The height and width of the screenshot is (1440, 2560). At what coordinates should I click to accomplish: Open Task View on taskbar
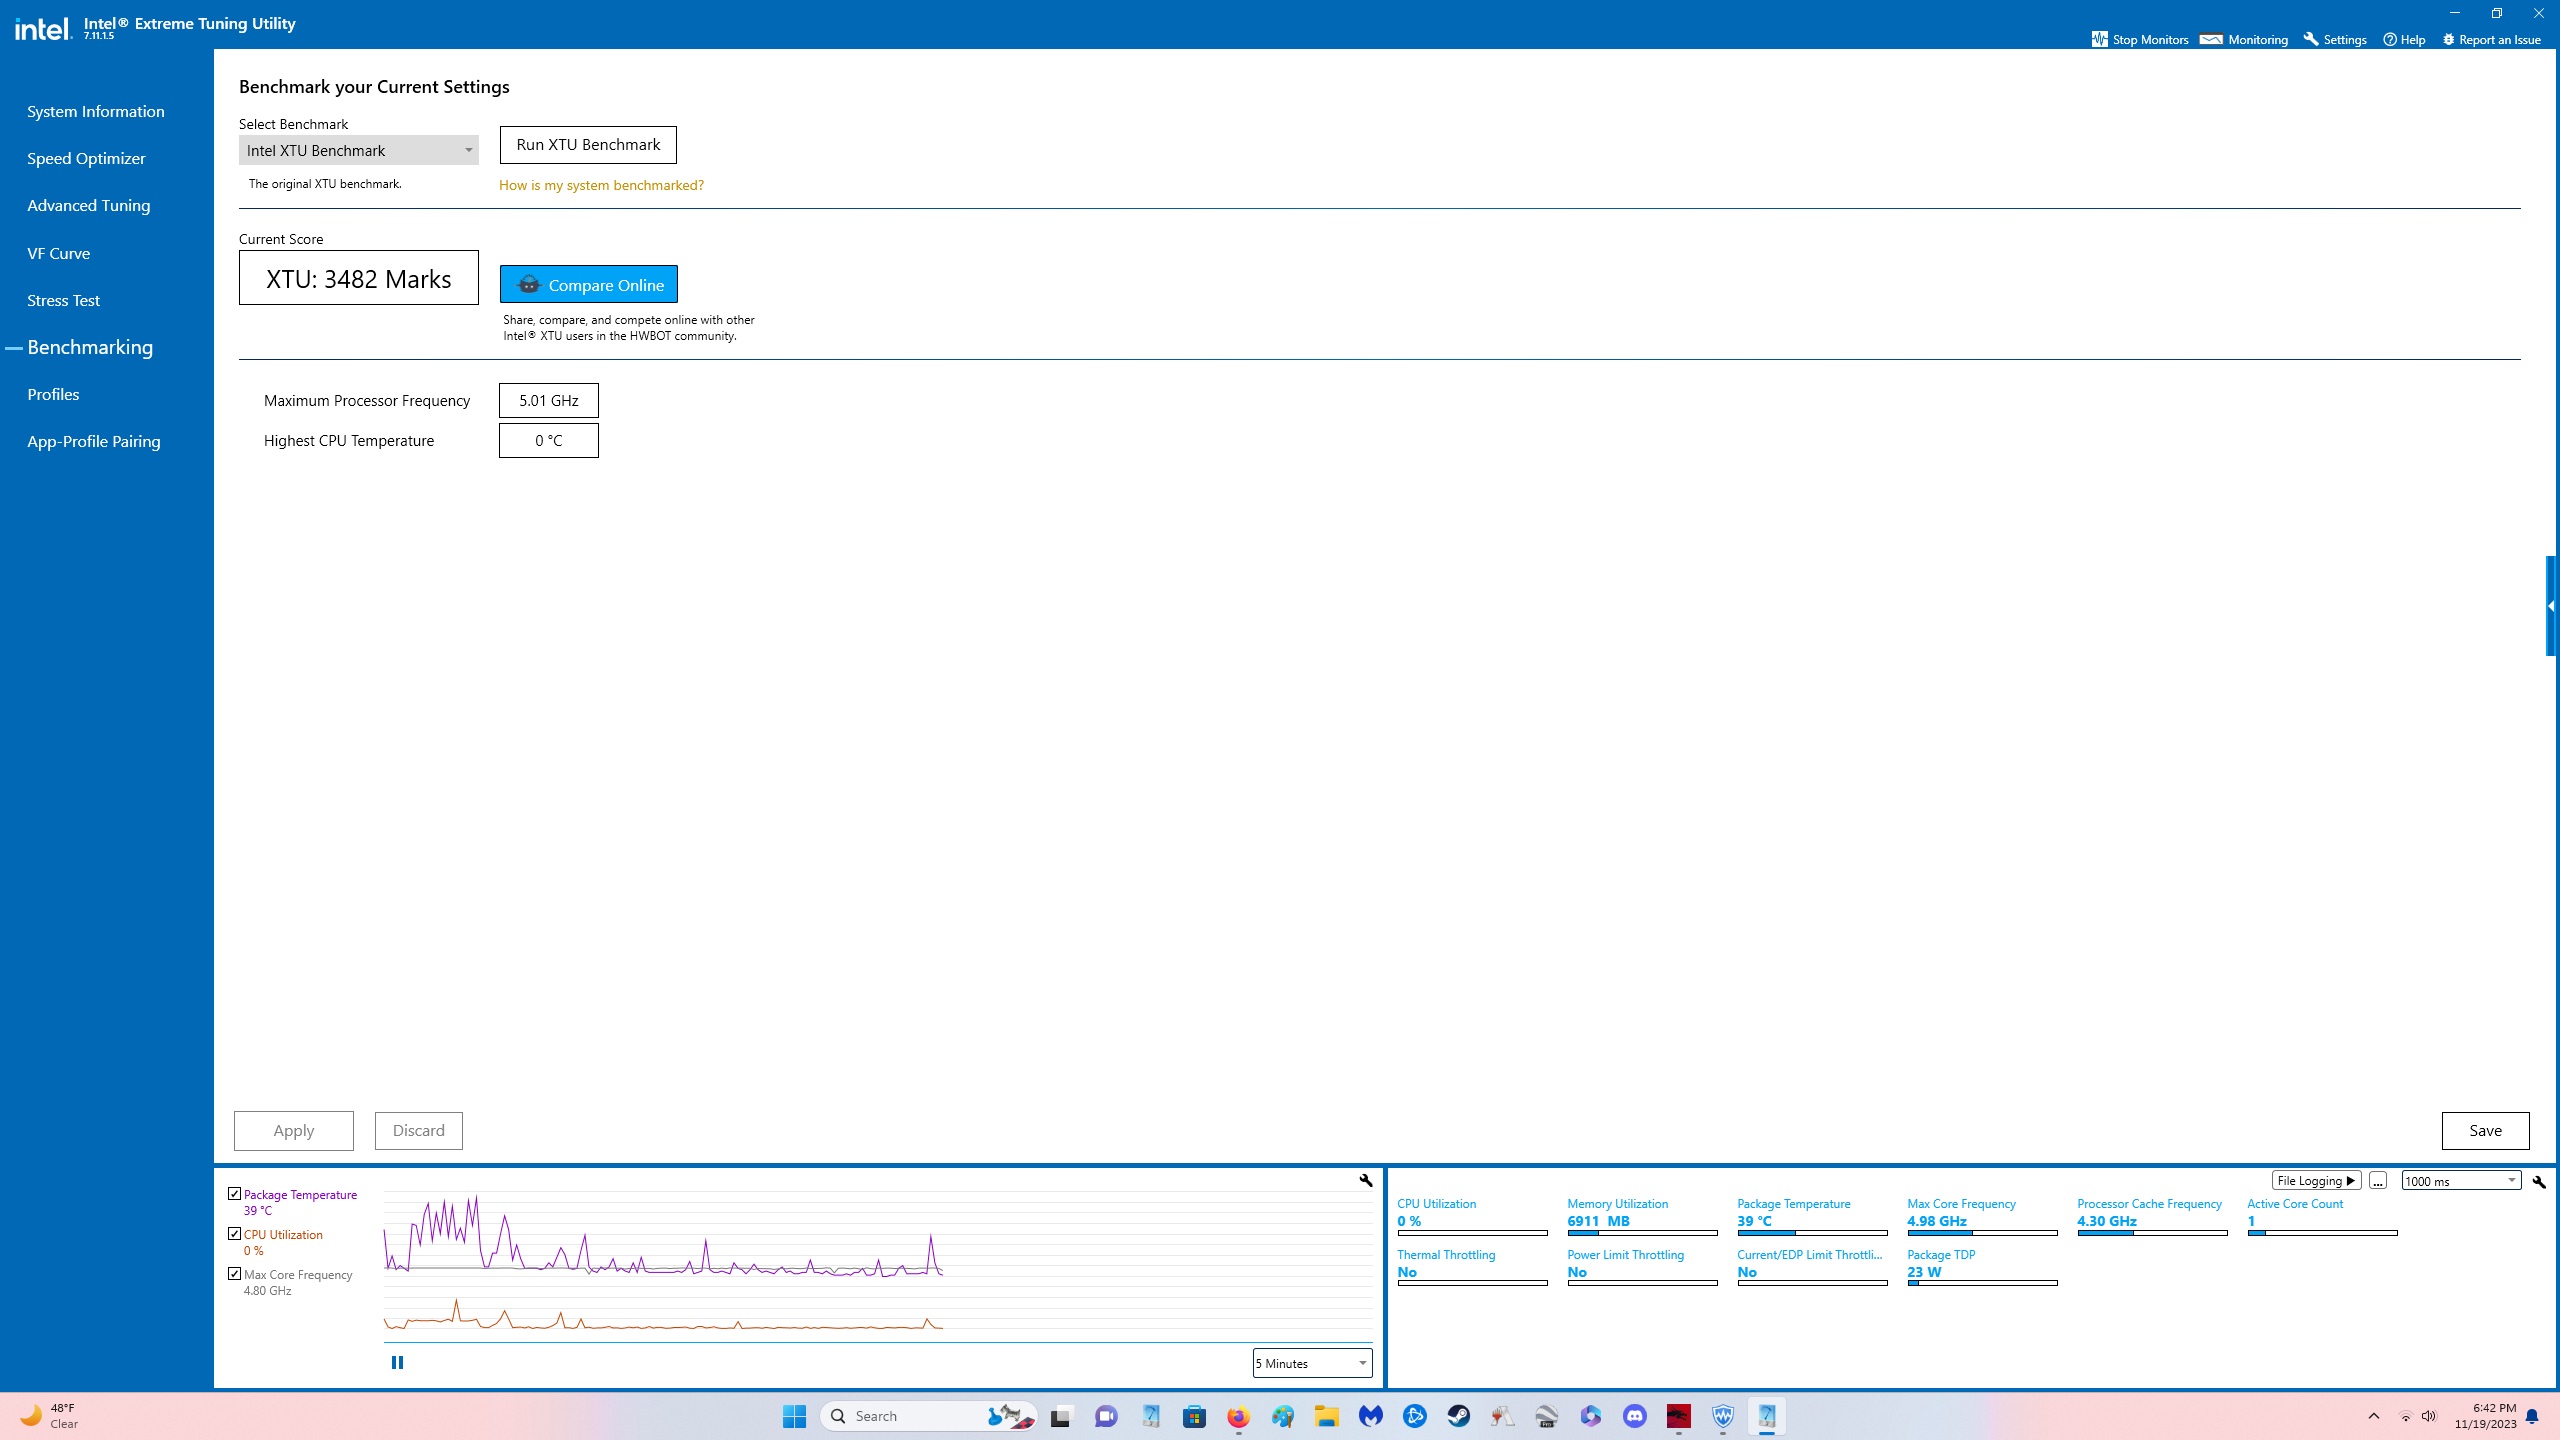(x=1060, y=1416)
